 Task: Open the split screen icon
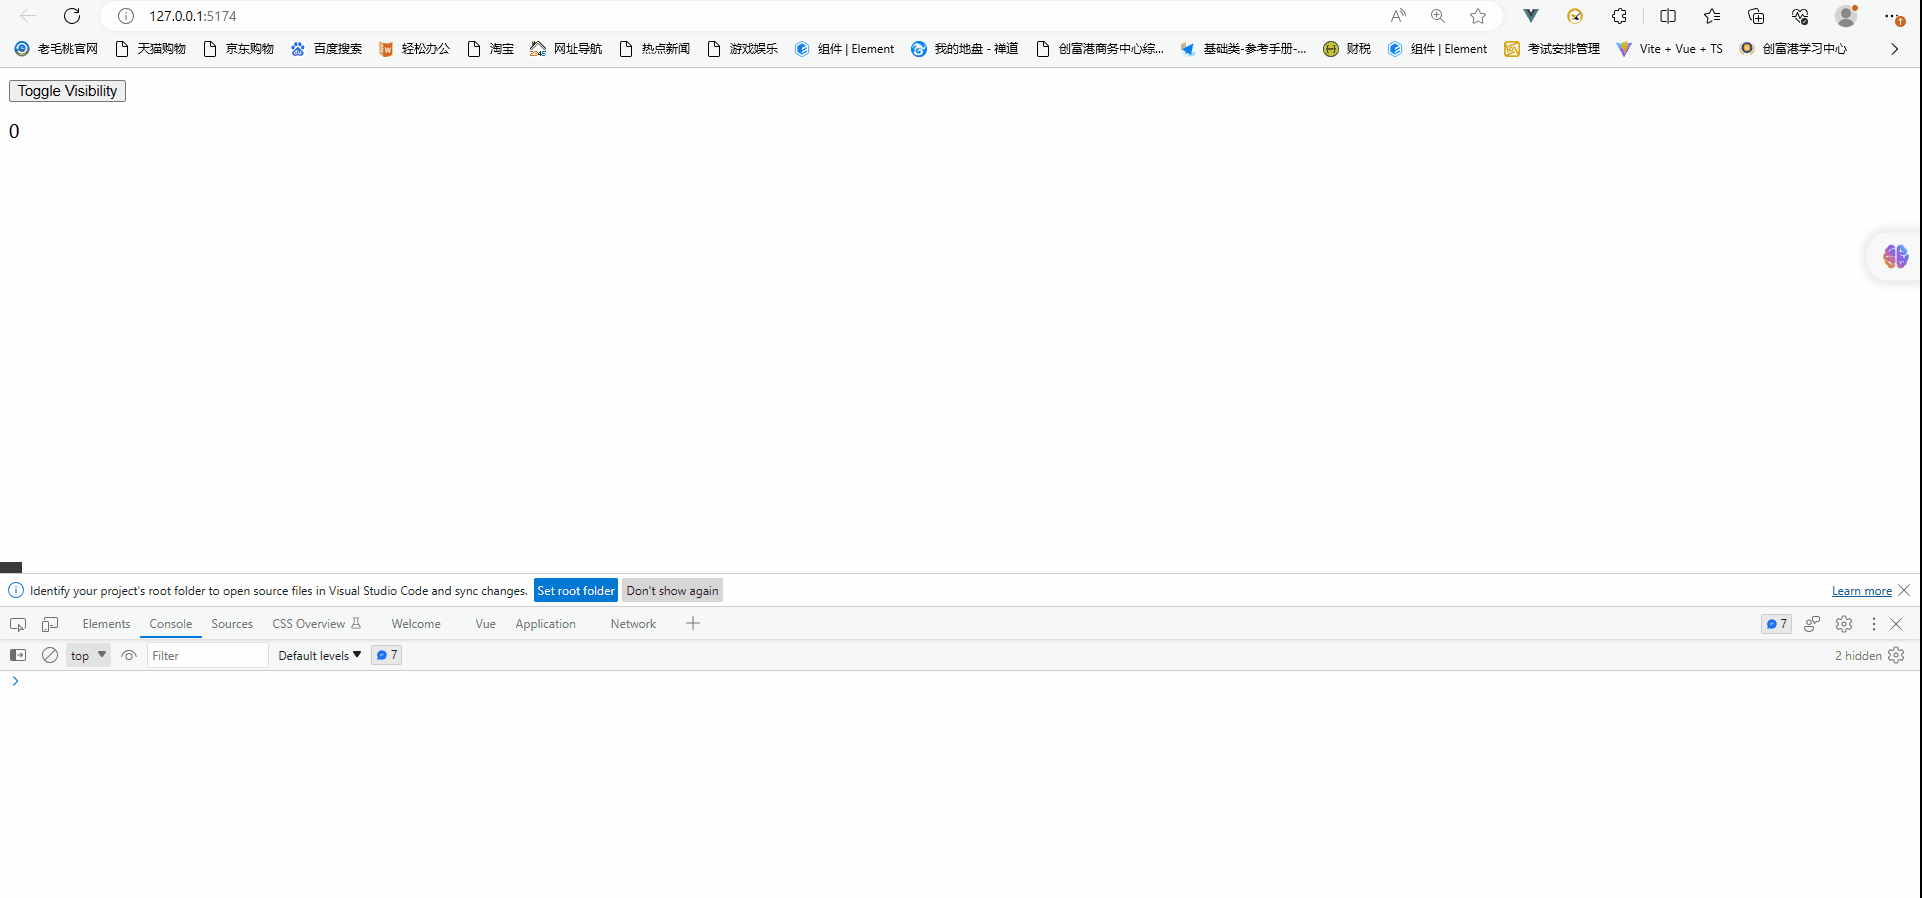click(1668, 16)
